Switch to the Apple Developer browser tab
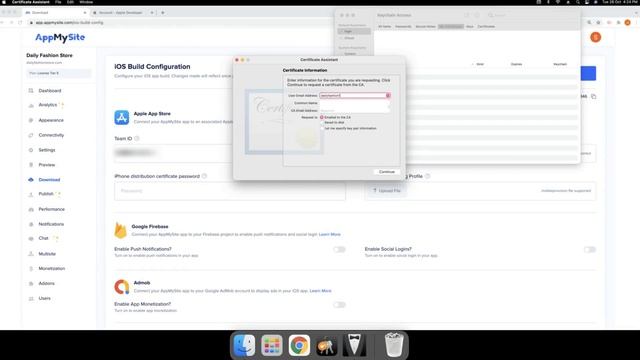Image resolution: width=640 pixels, height=360 pixels. (121, 13)
